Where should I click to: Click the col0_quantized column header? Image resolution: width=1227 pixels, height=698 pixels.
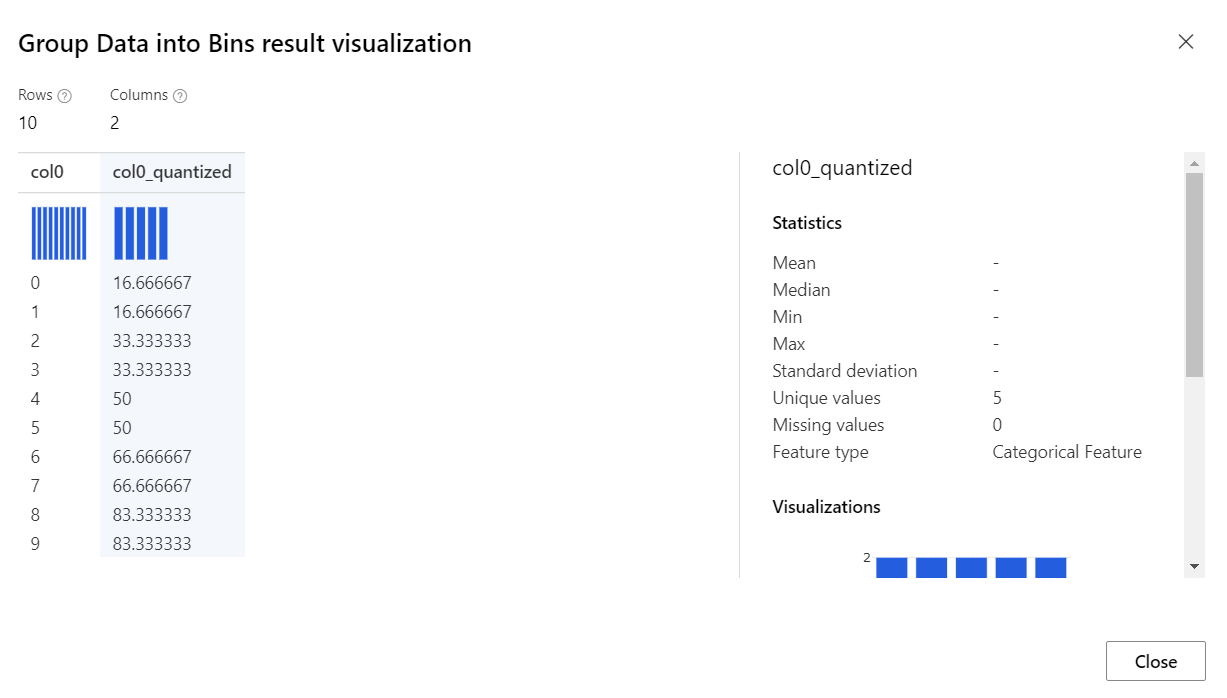[173, 171]
